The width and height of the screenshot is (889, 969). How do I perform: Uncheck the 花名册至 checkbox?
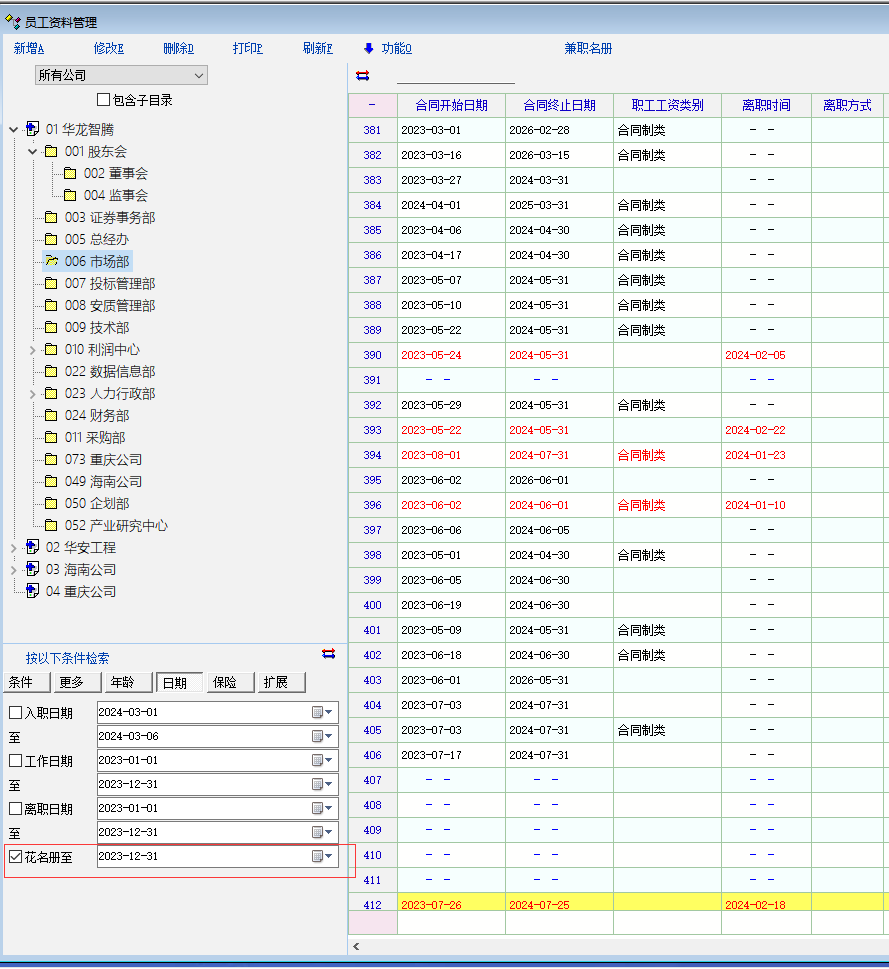point(15,857)
